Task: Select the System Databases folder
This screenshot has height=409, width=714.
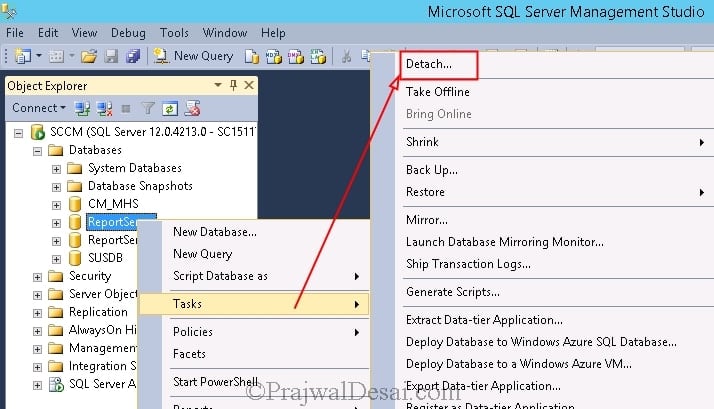Action: tap(135, 168)
